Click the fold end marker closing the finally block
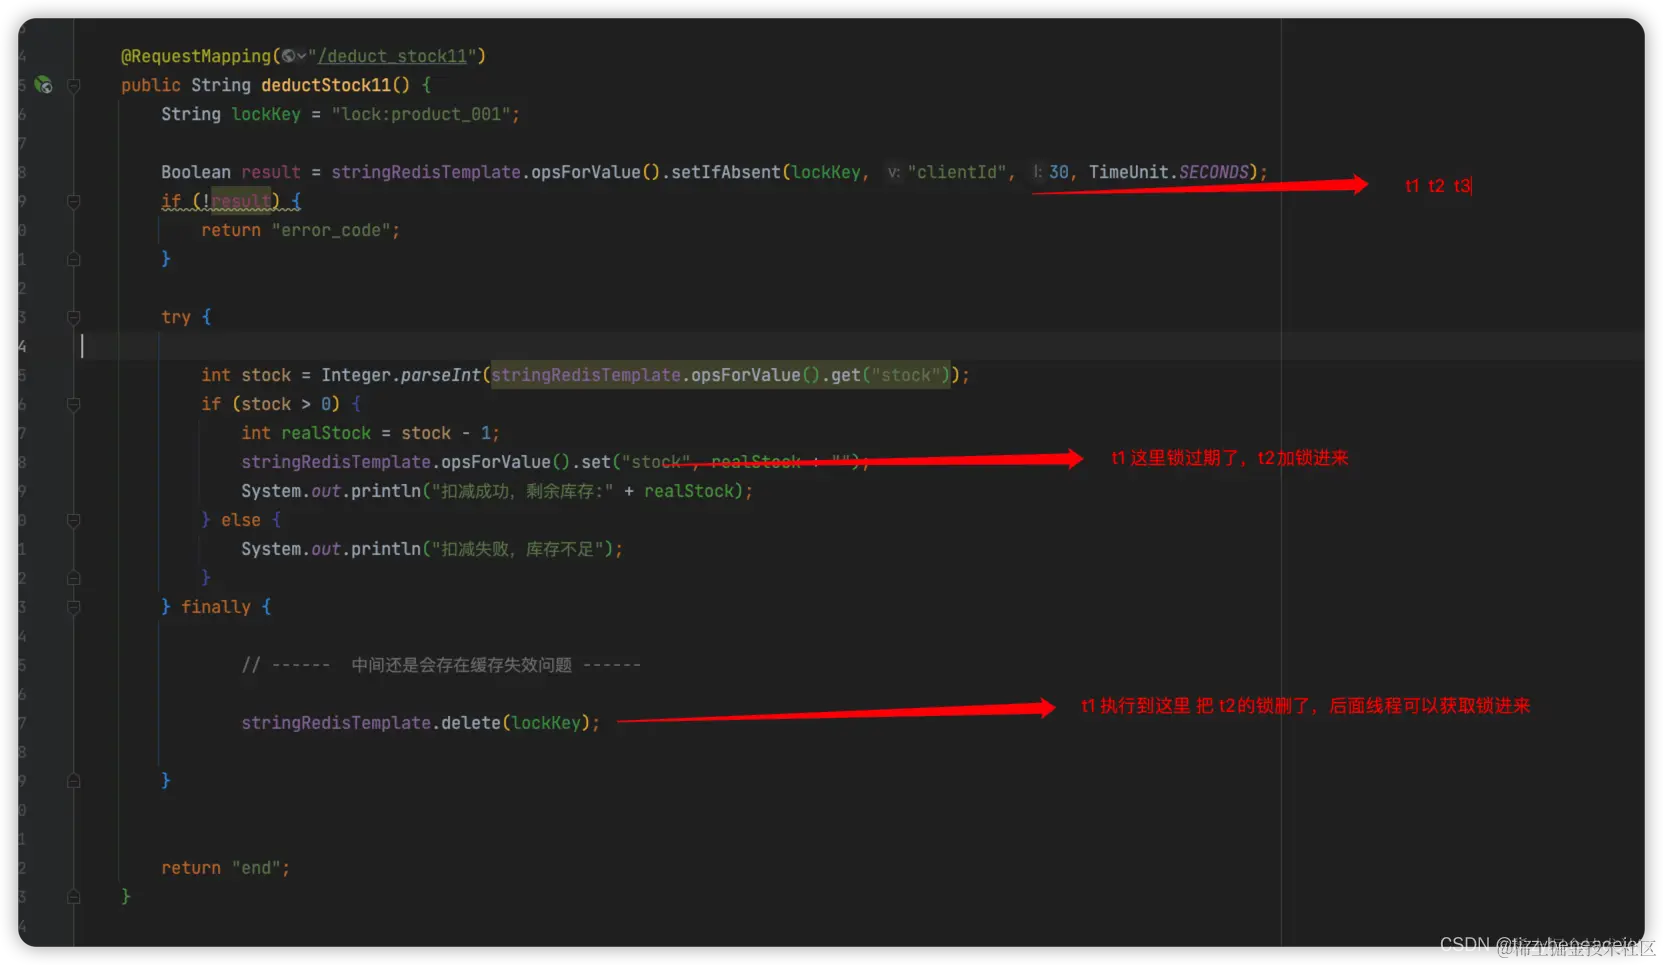Image resolution: width=1663 pixels, height=965 pixels. tap(73, 782)
